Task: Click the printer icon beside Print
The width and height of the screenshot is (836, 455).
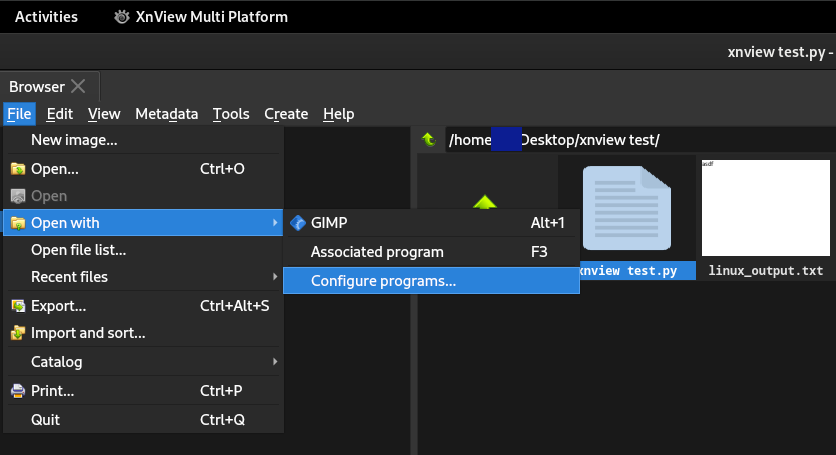Action: (18, 391)
